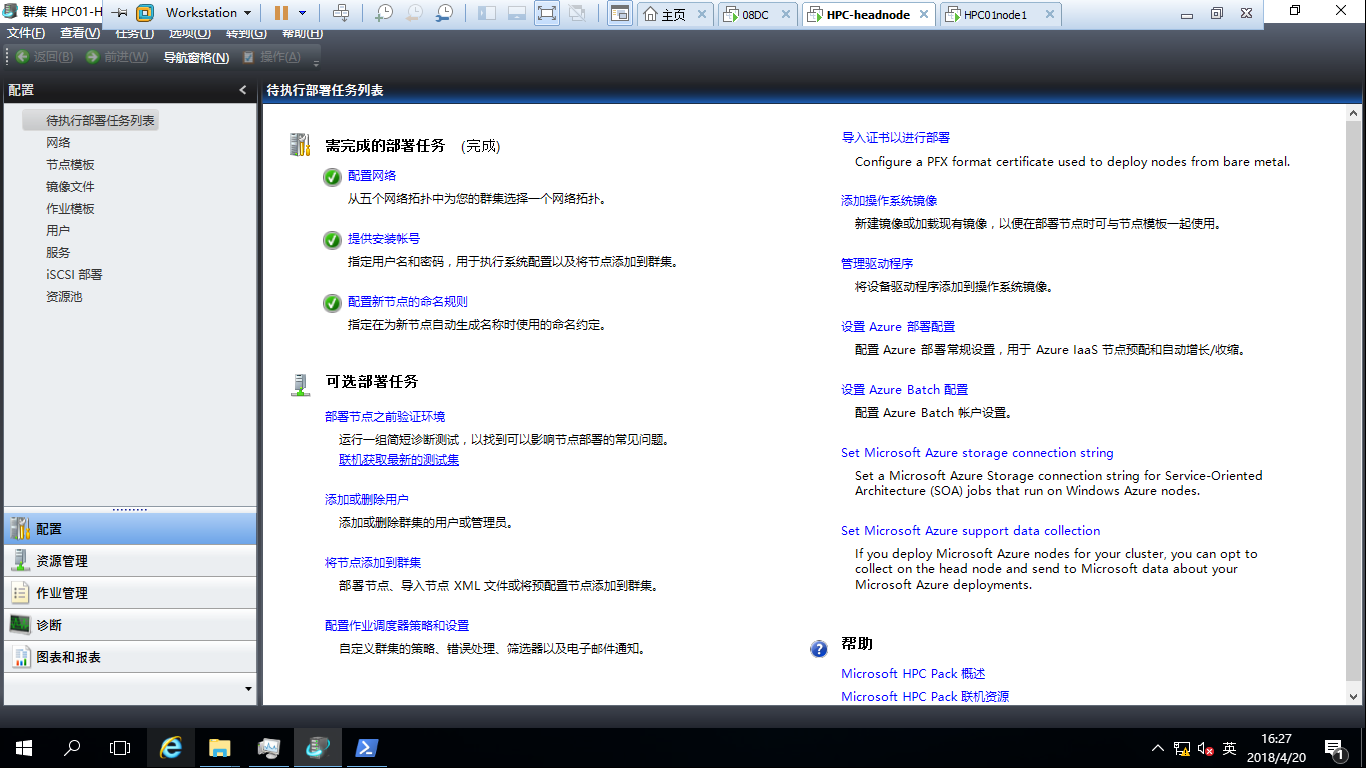The image size is (1366, 768).
Task: Pin the VMware toolbar with pushpin icon
Action: click(119, 13)
